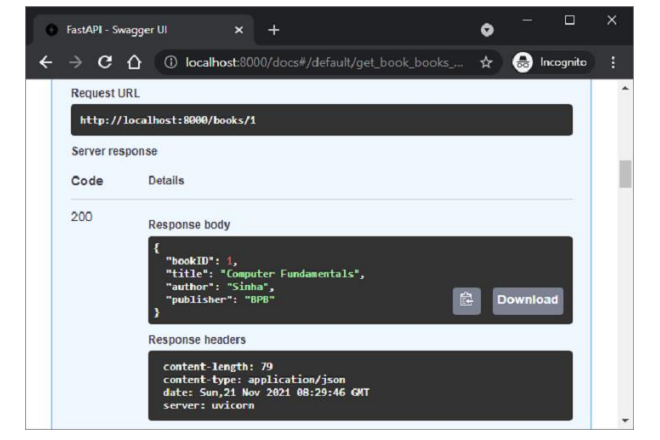Click the Response headers code block
This screenshot has height=440, width=660.
point(360,385)
